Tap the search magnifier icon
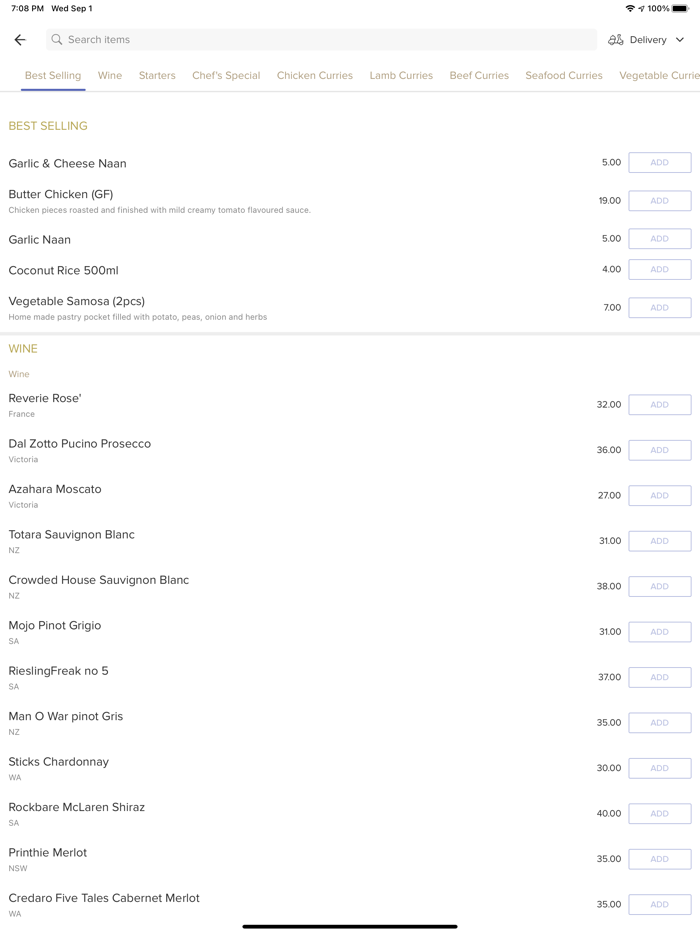Image resolution: width=700 pixels, height=934 pixels. [x=57, y=40]
